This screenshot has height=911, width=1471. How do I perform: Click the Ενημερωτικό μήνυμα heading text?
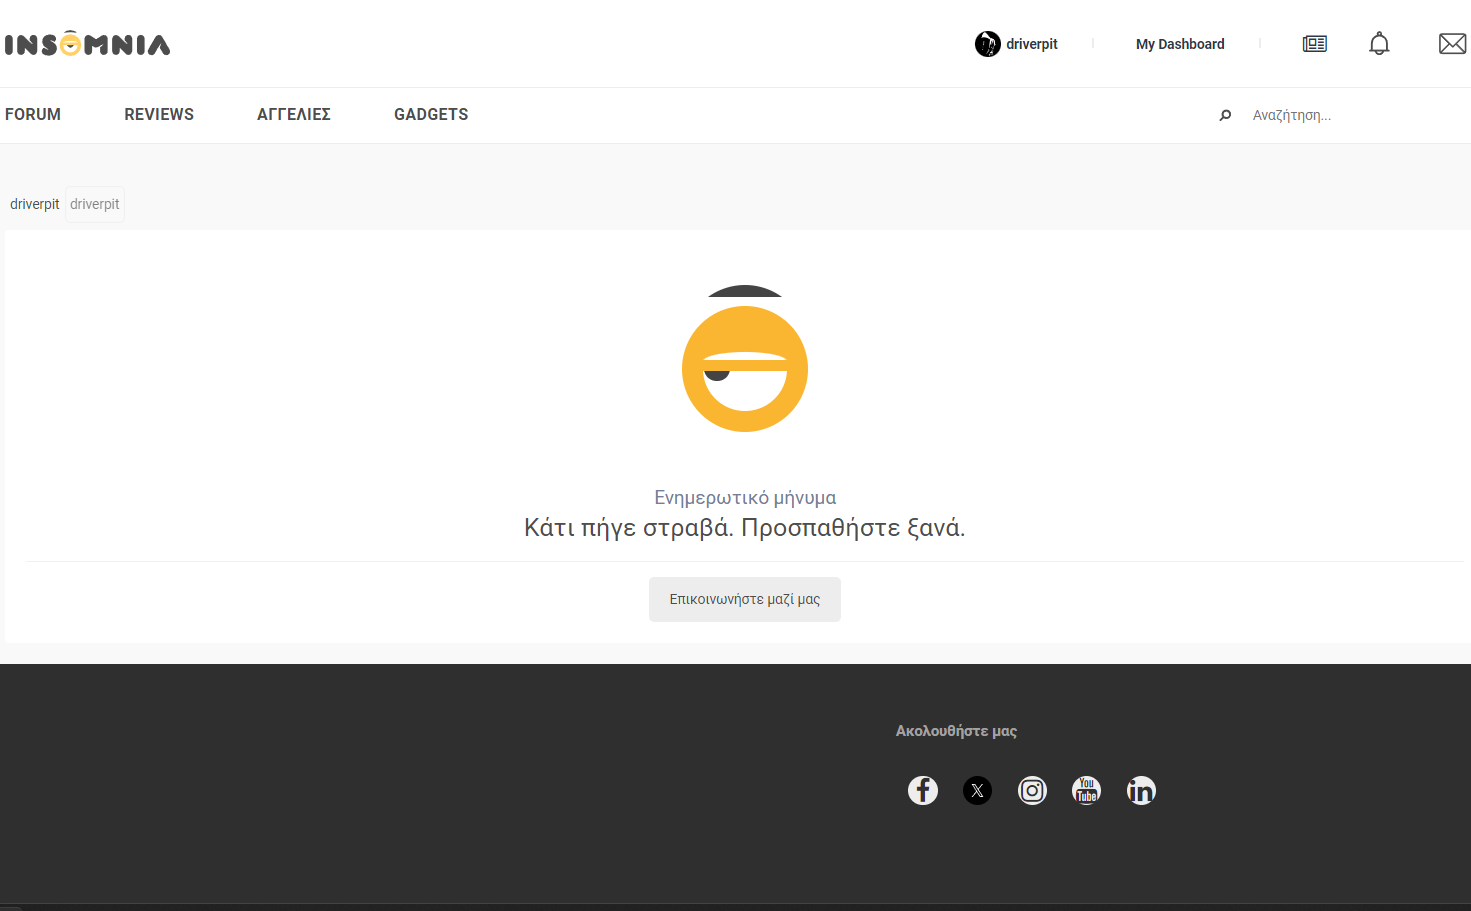[745, 498]
